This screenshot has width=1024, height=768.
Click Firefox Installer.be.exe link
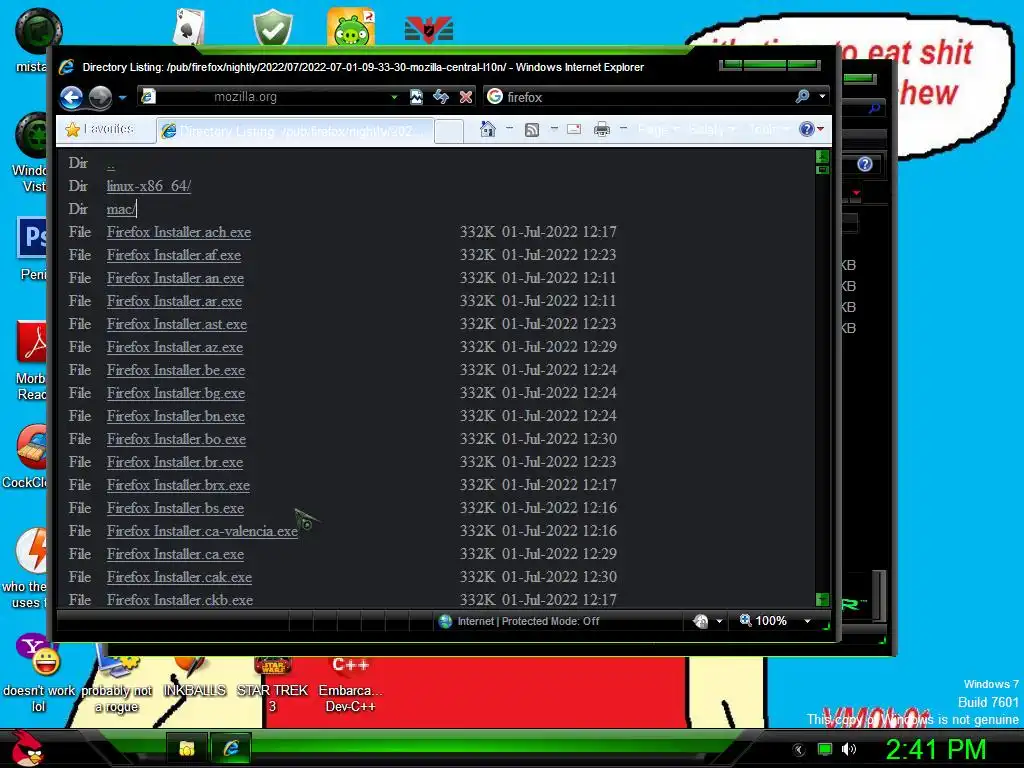pyautogui.click(x=176, y=370)
